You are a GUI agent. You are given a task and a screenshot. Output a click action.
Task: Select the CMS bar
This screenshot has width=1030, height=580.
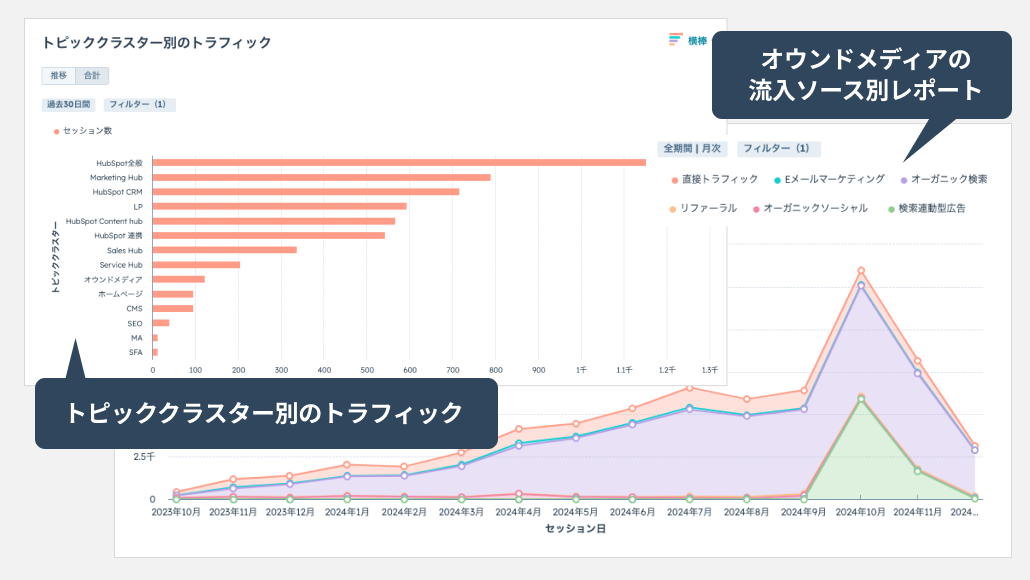pyautogui.click(x=173, y=309)
